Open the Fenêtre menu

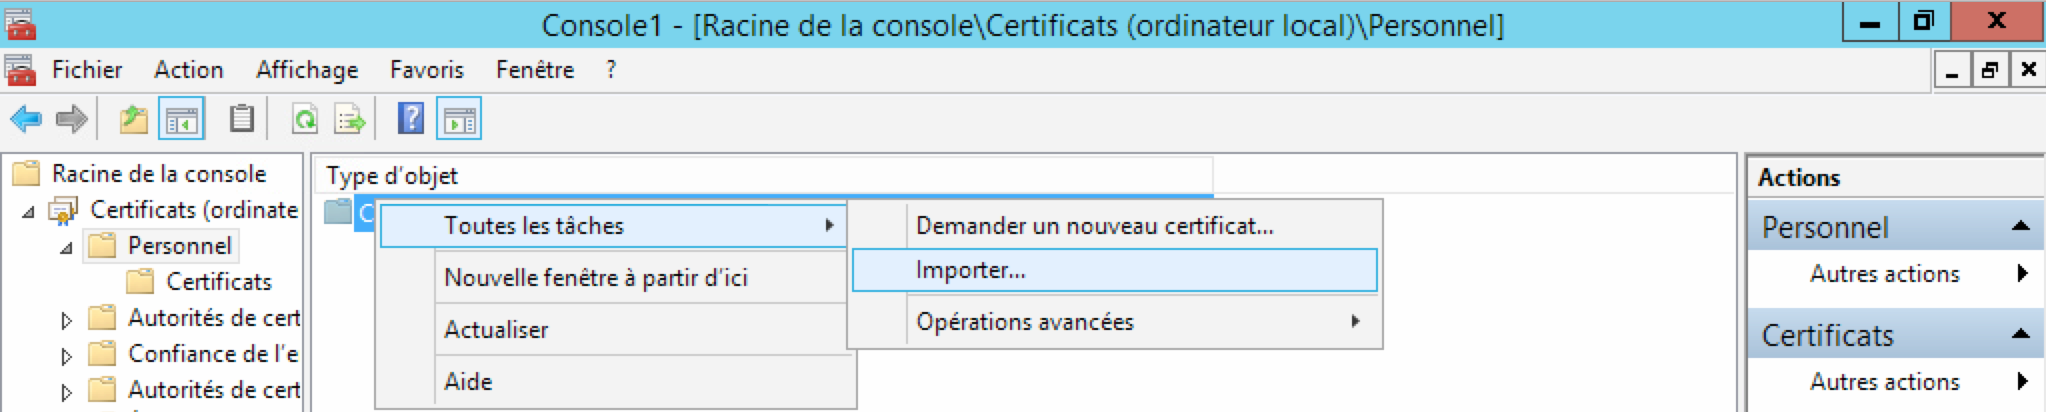(x=535, y=70)
